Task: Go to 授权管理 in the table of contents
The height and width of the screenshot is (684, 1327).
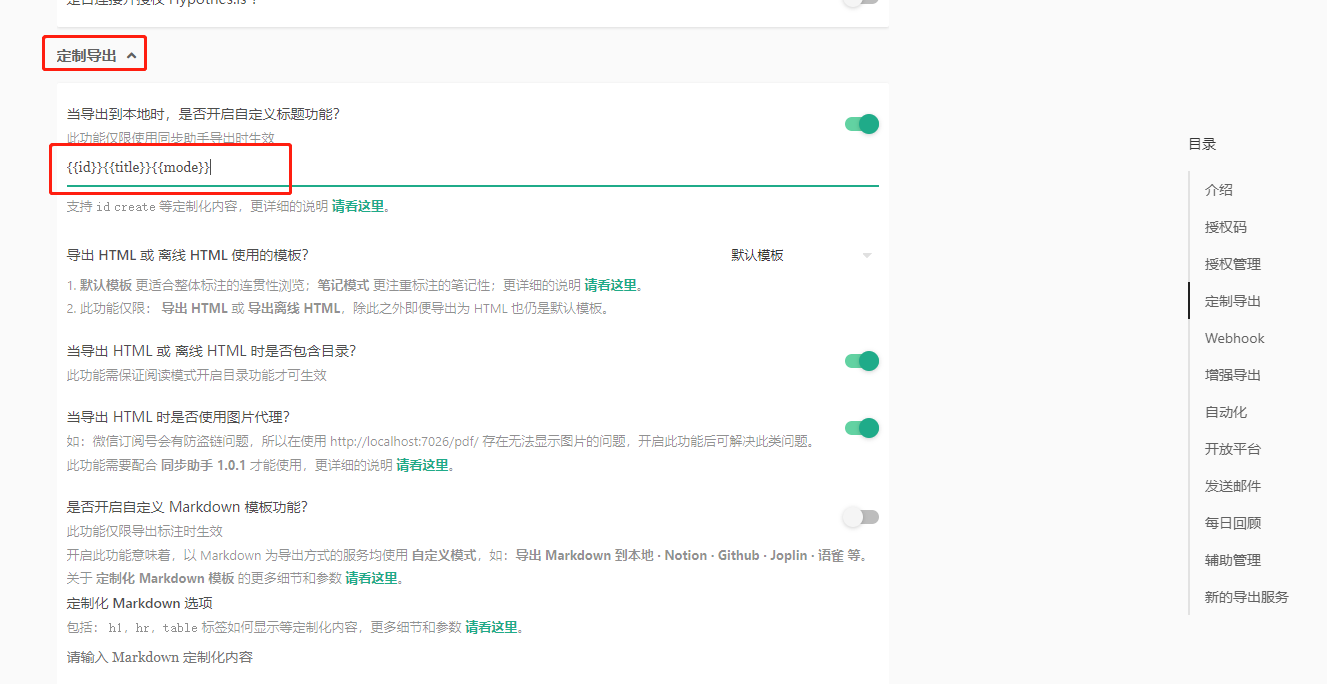Action: pyautogui.click(x=1233, y=264)
